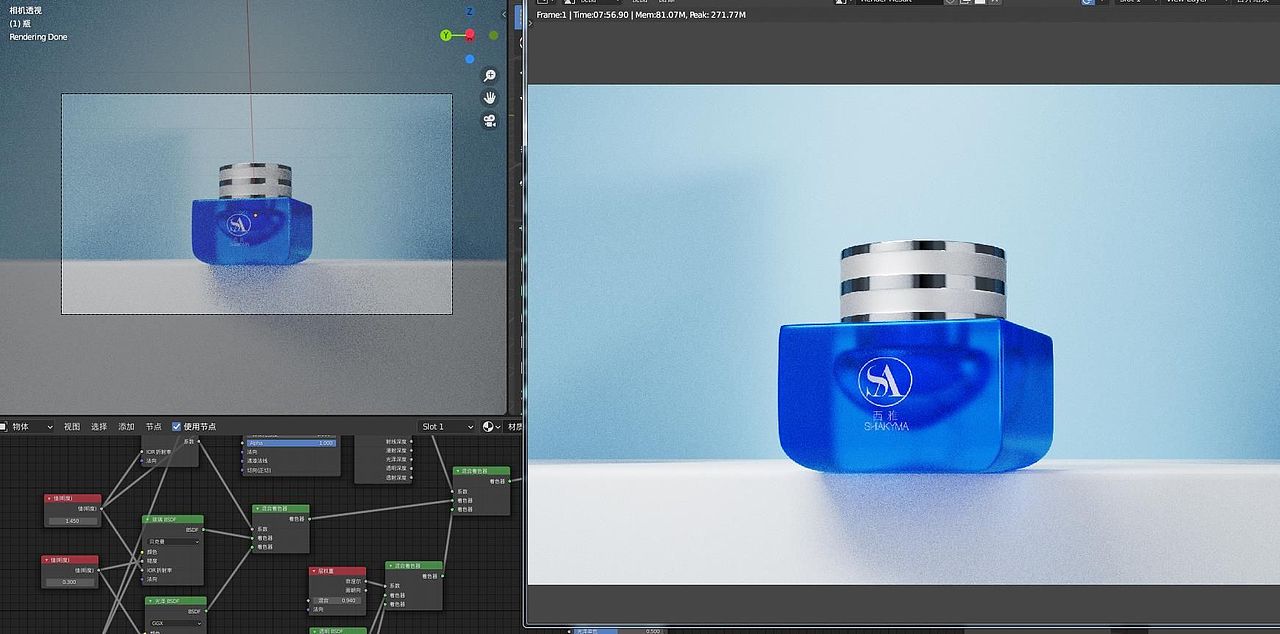Click the IOR 折射率 input on 玻璃 BSDF
1280x634 pixels.
pos(143,570)
